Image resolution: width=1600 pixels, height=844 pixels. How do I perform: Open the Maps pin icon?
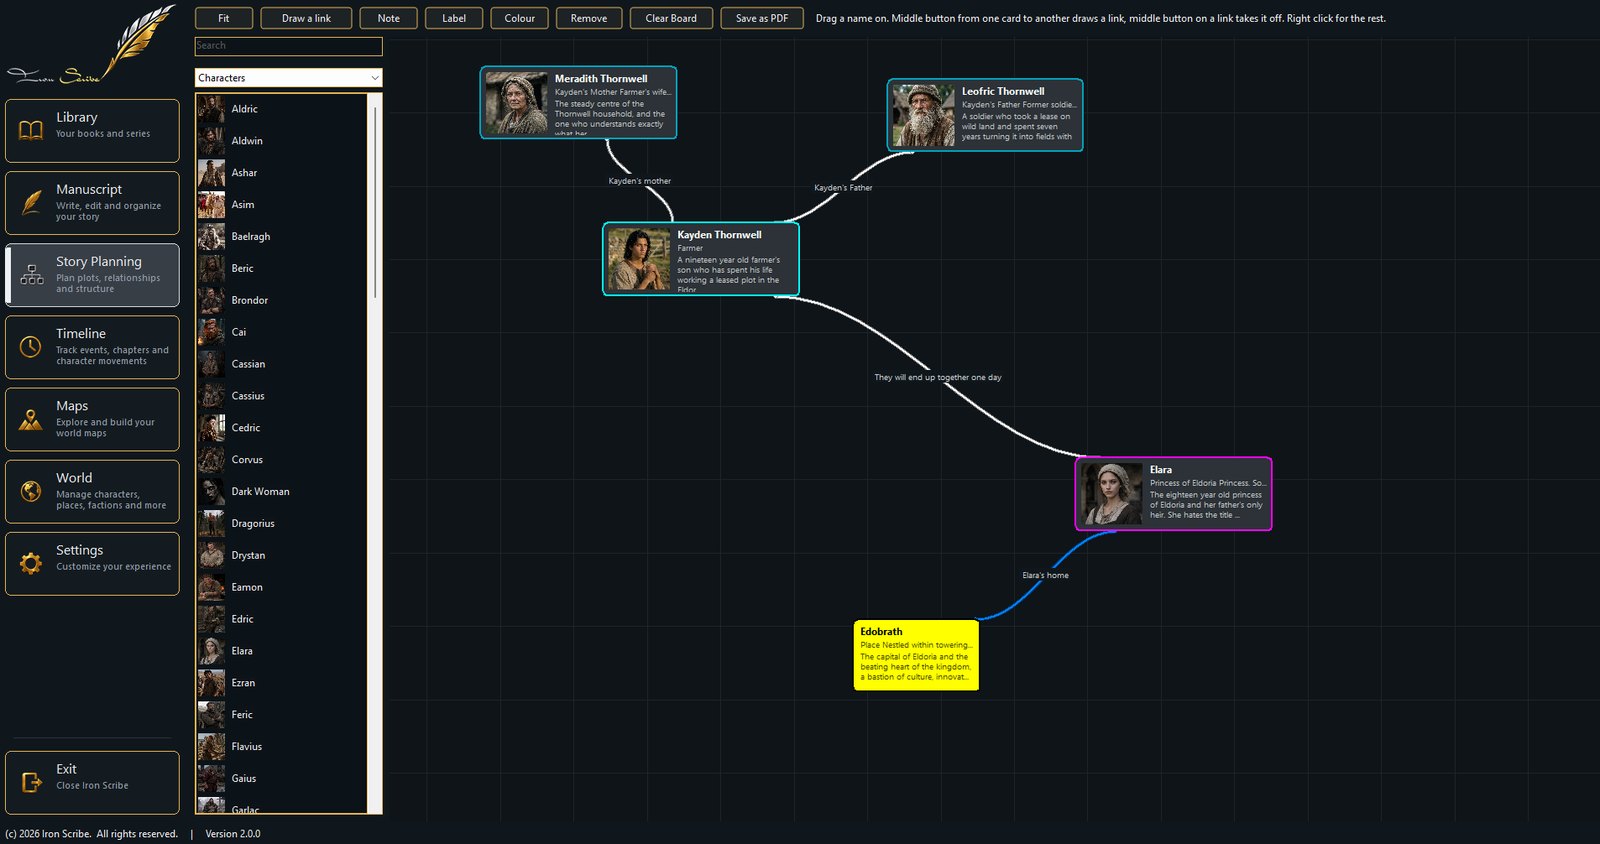click(x=31, y=420)
